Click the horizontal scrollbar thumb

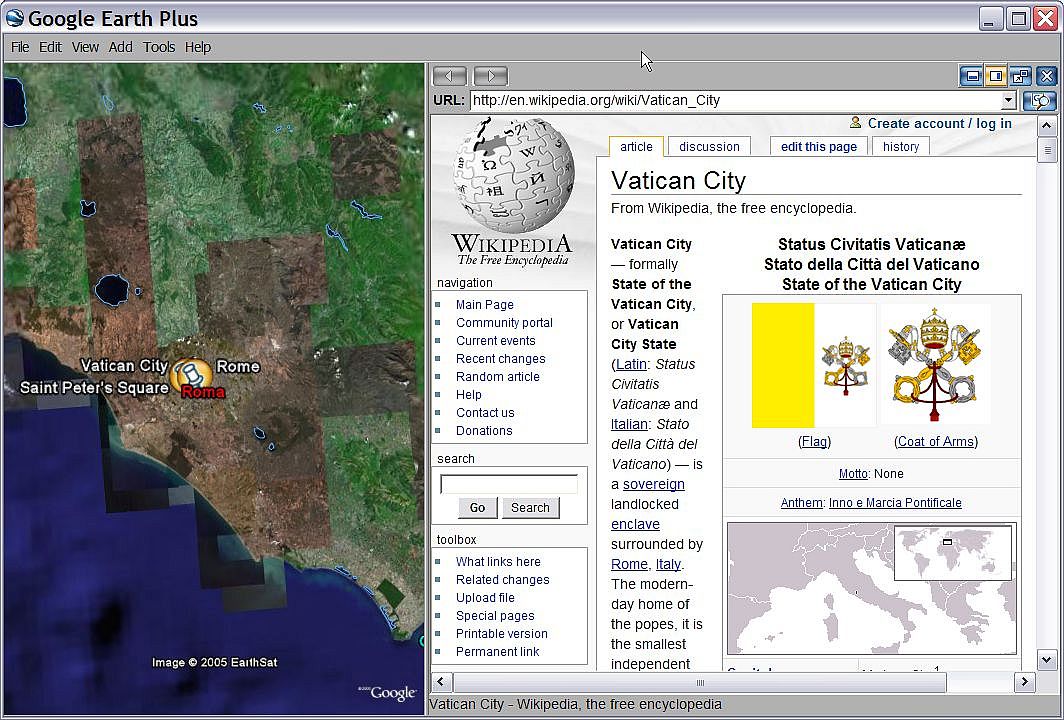(700, 683)
